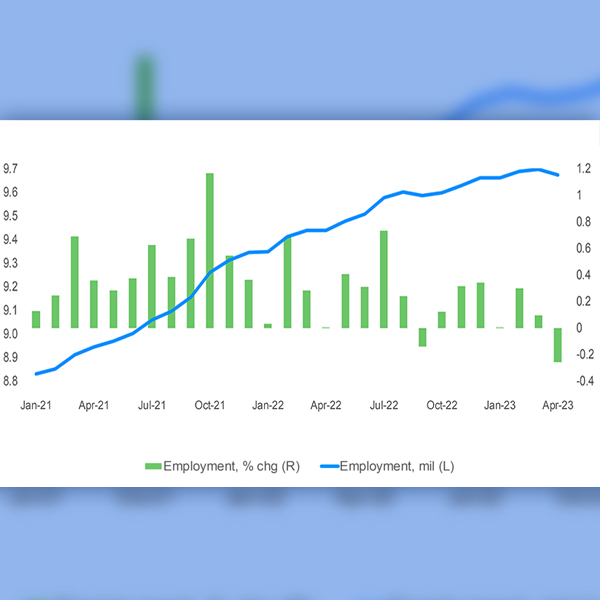The width and height of the screenshot is (600, 600).
Task: Click the -0.4 value on right axis
Action: point(580,381)
